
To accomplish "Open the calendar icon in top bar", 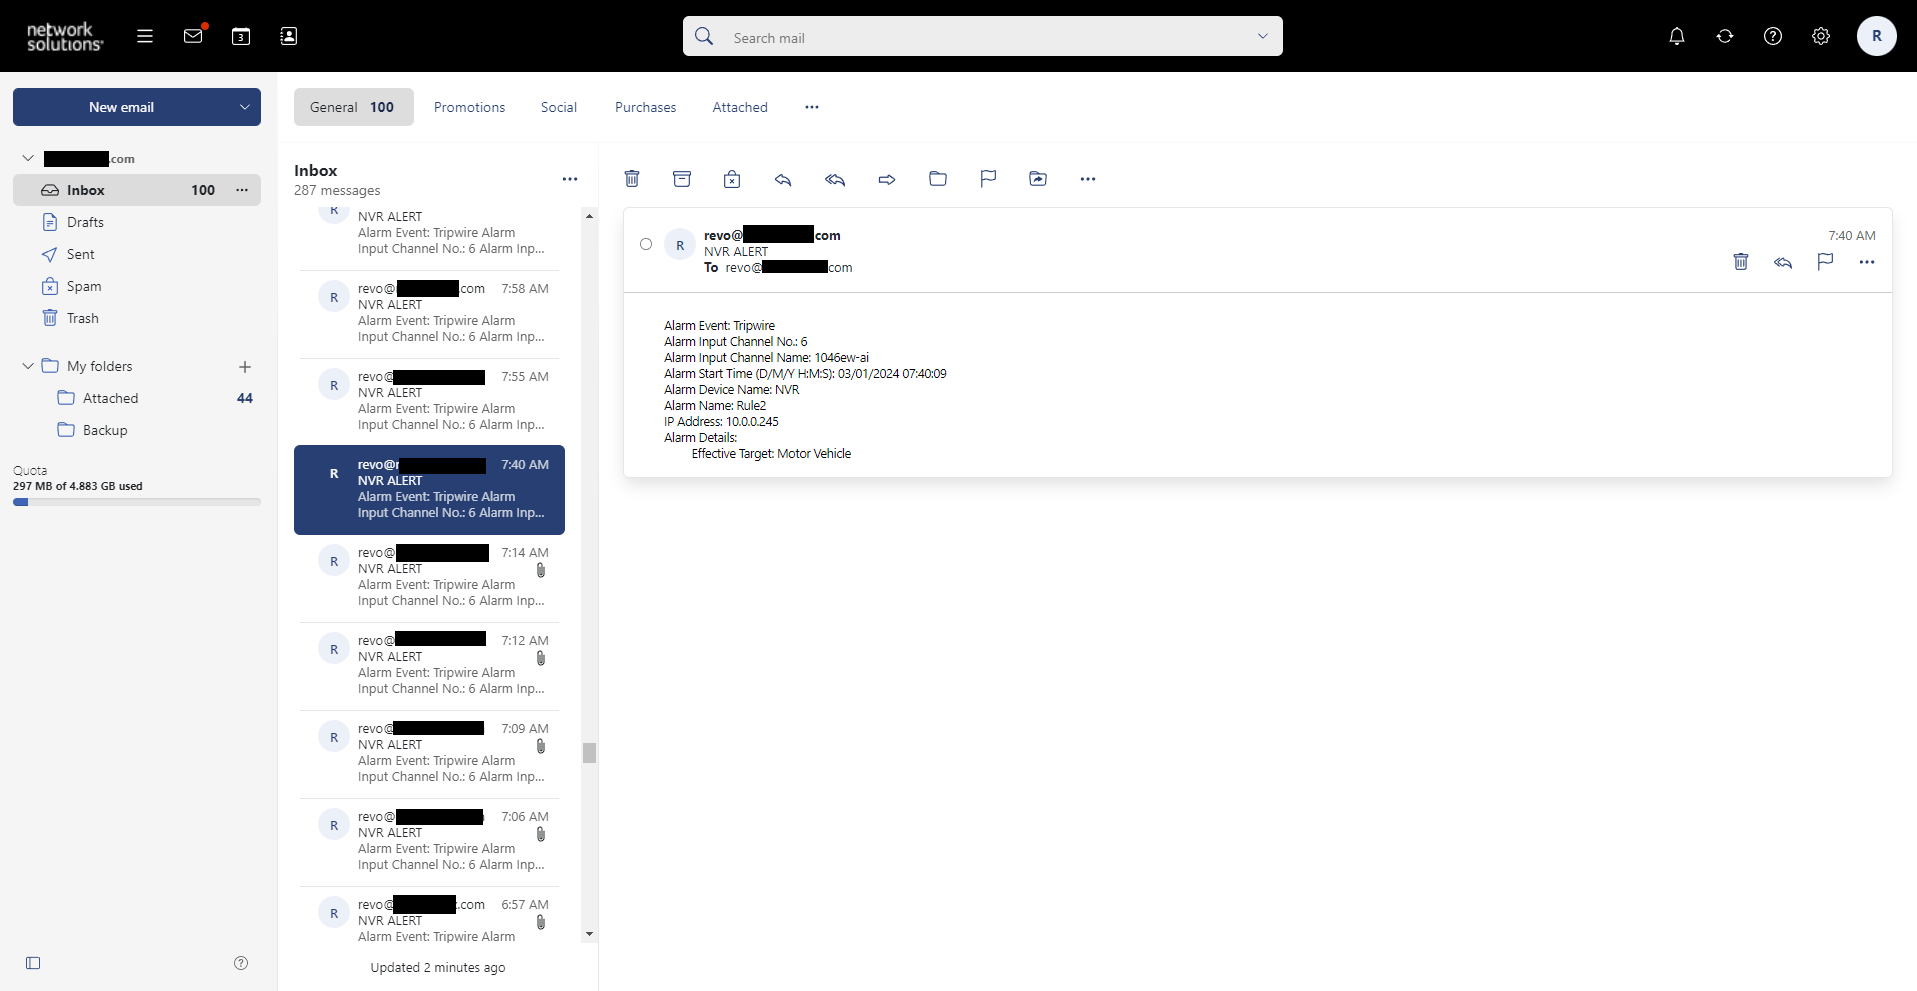I will click(x=241, y=36).
